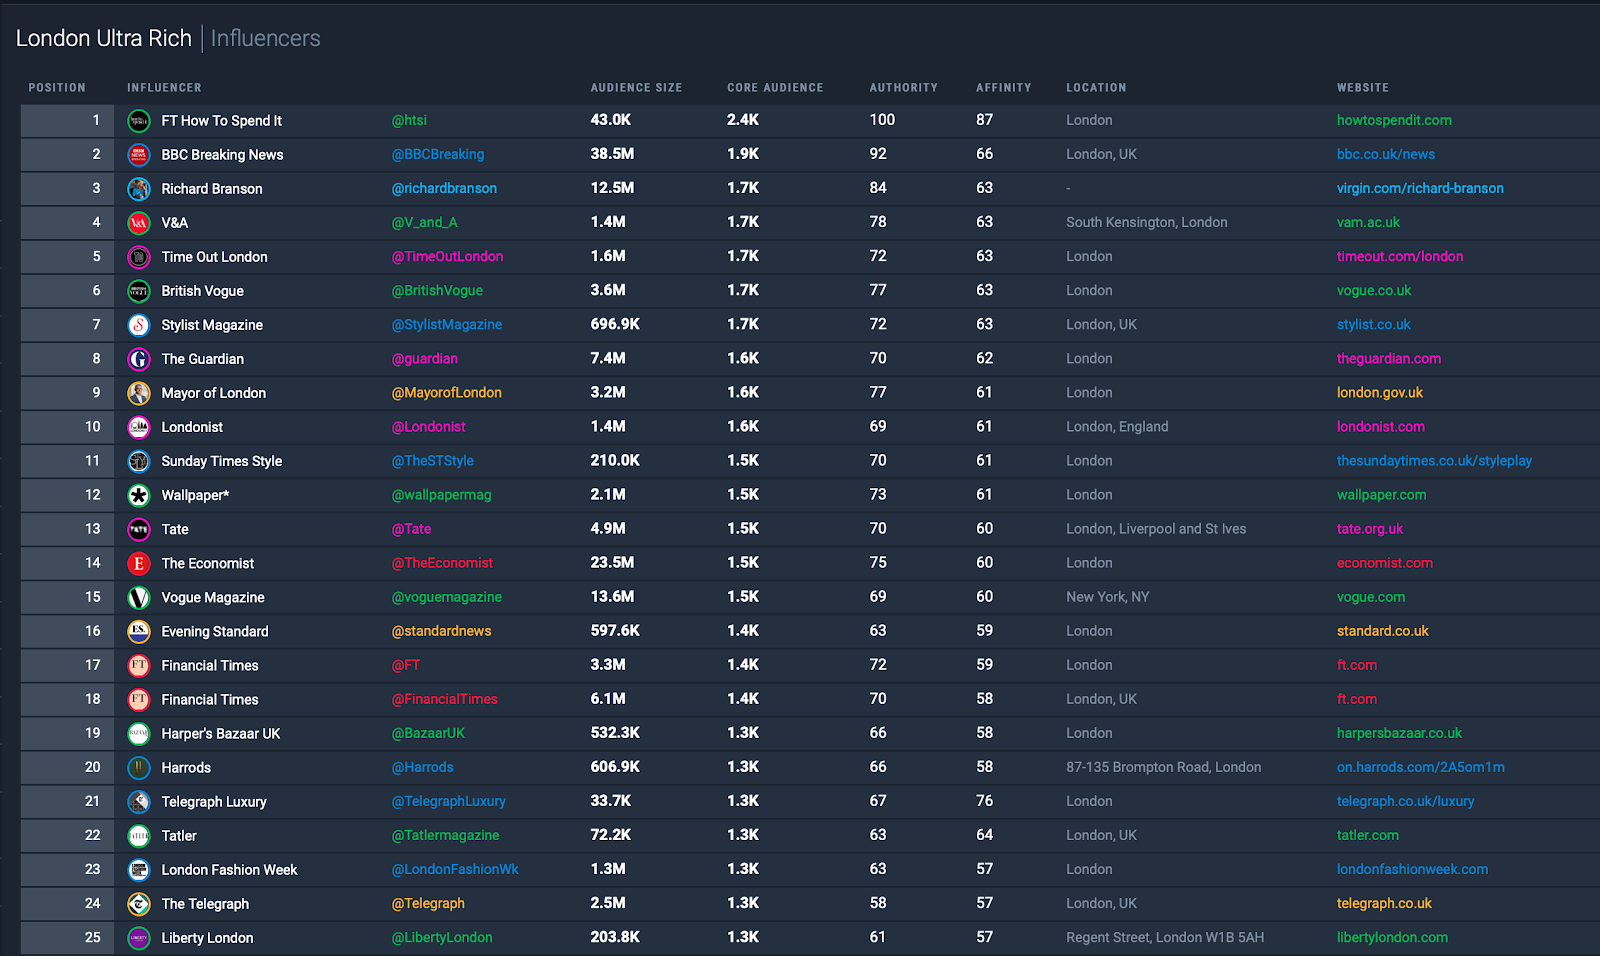Click the Authority column header
1600x956 pixels.
point(904,88)
